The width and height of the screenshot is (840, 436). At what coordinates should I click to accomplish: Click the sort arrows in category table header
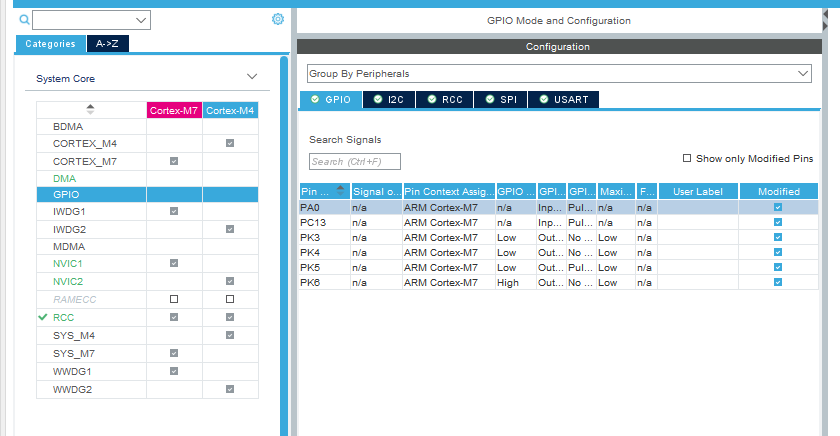tap(90, 109)
